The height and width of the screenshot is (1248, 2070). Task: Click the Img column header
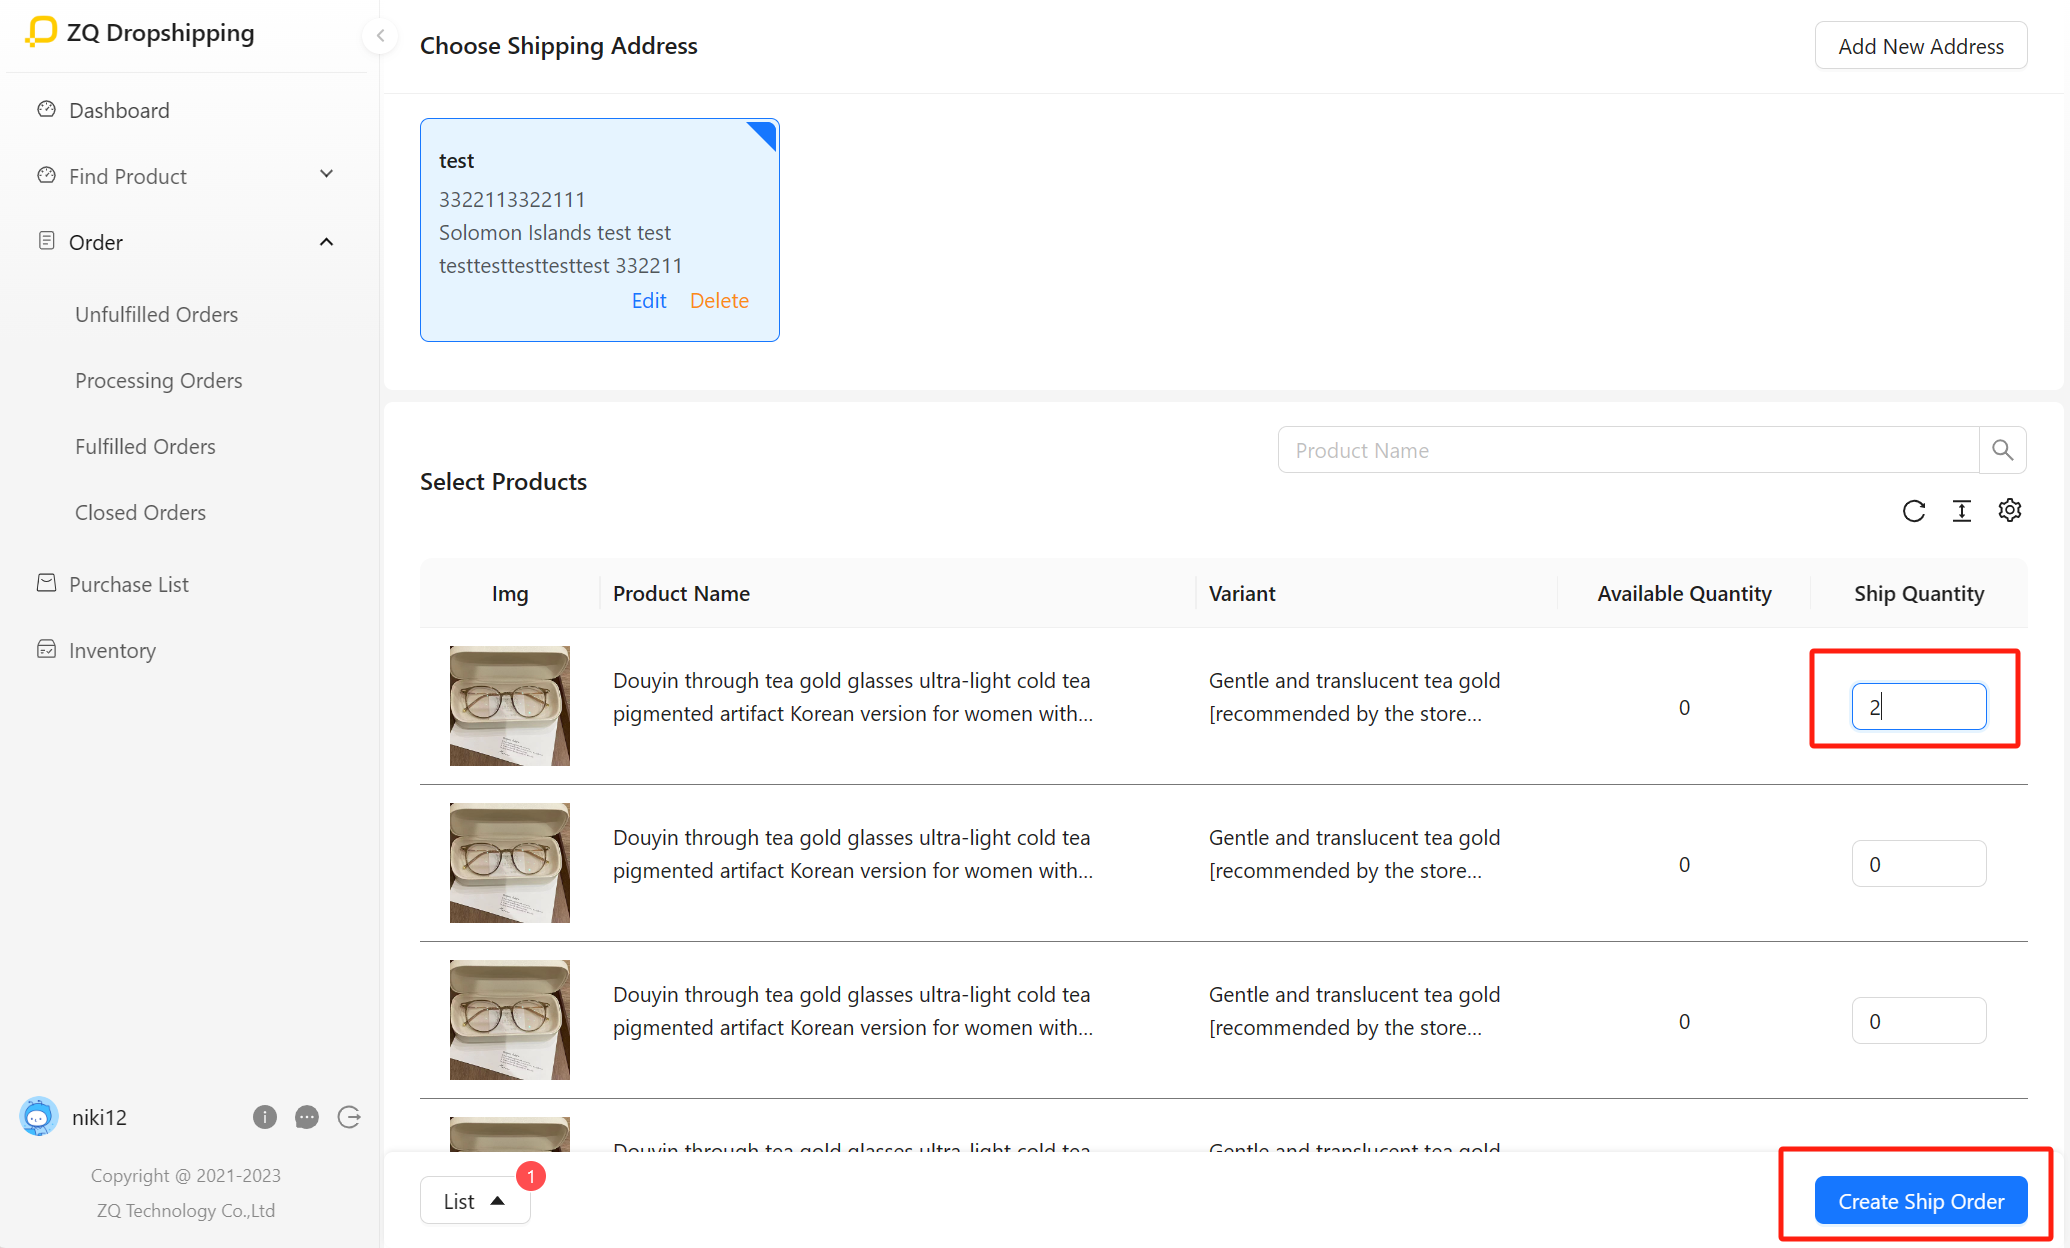click(x=509, y=594)
